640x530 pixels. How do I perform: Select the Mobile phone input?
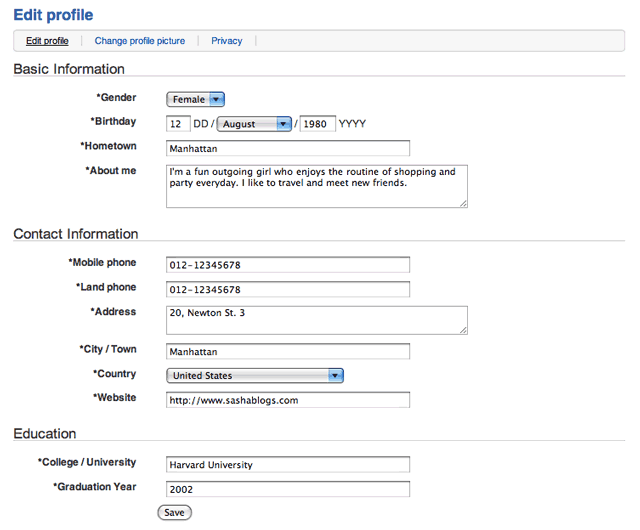pos(288,265)
